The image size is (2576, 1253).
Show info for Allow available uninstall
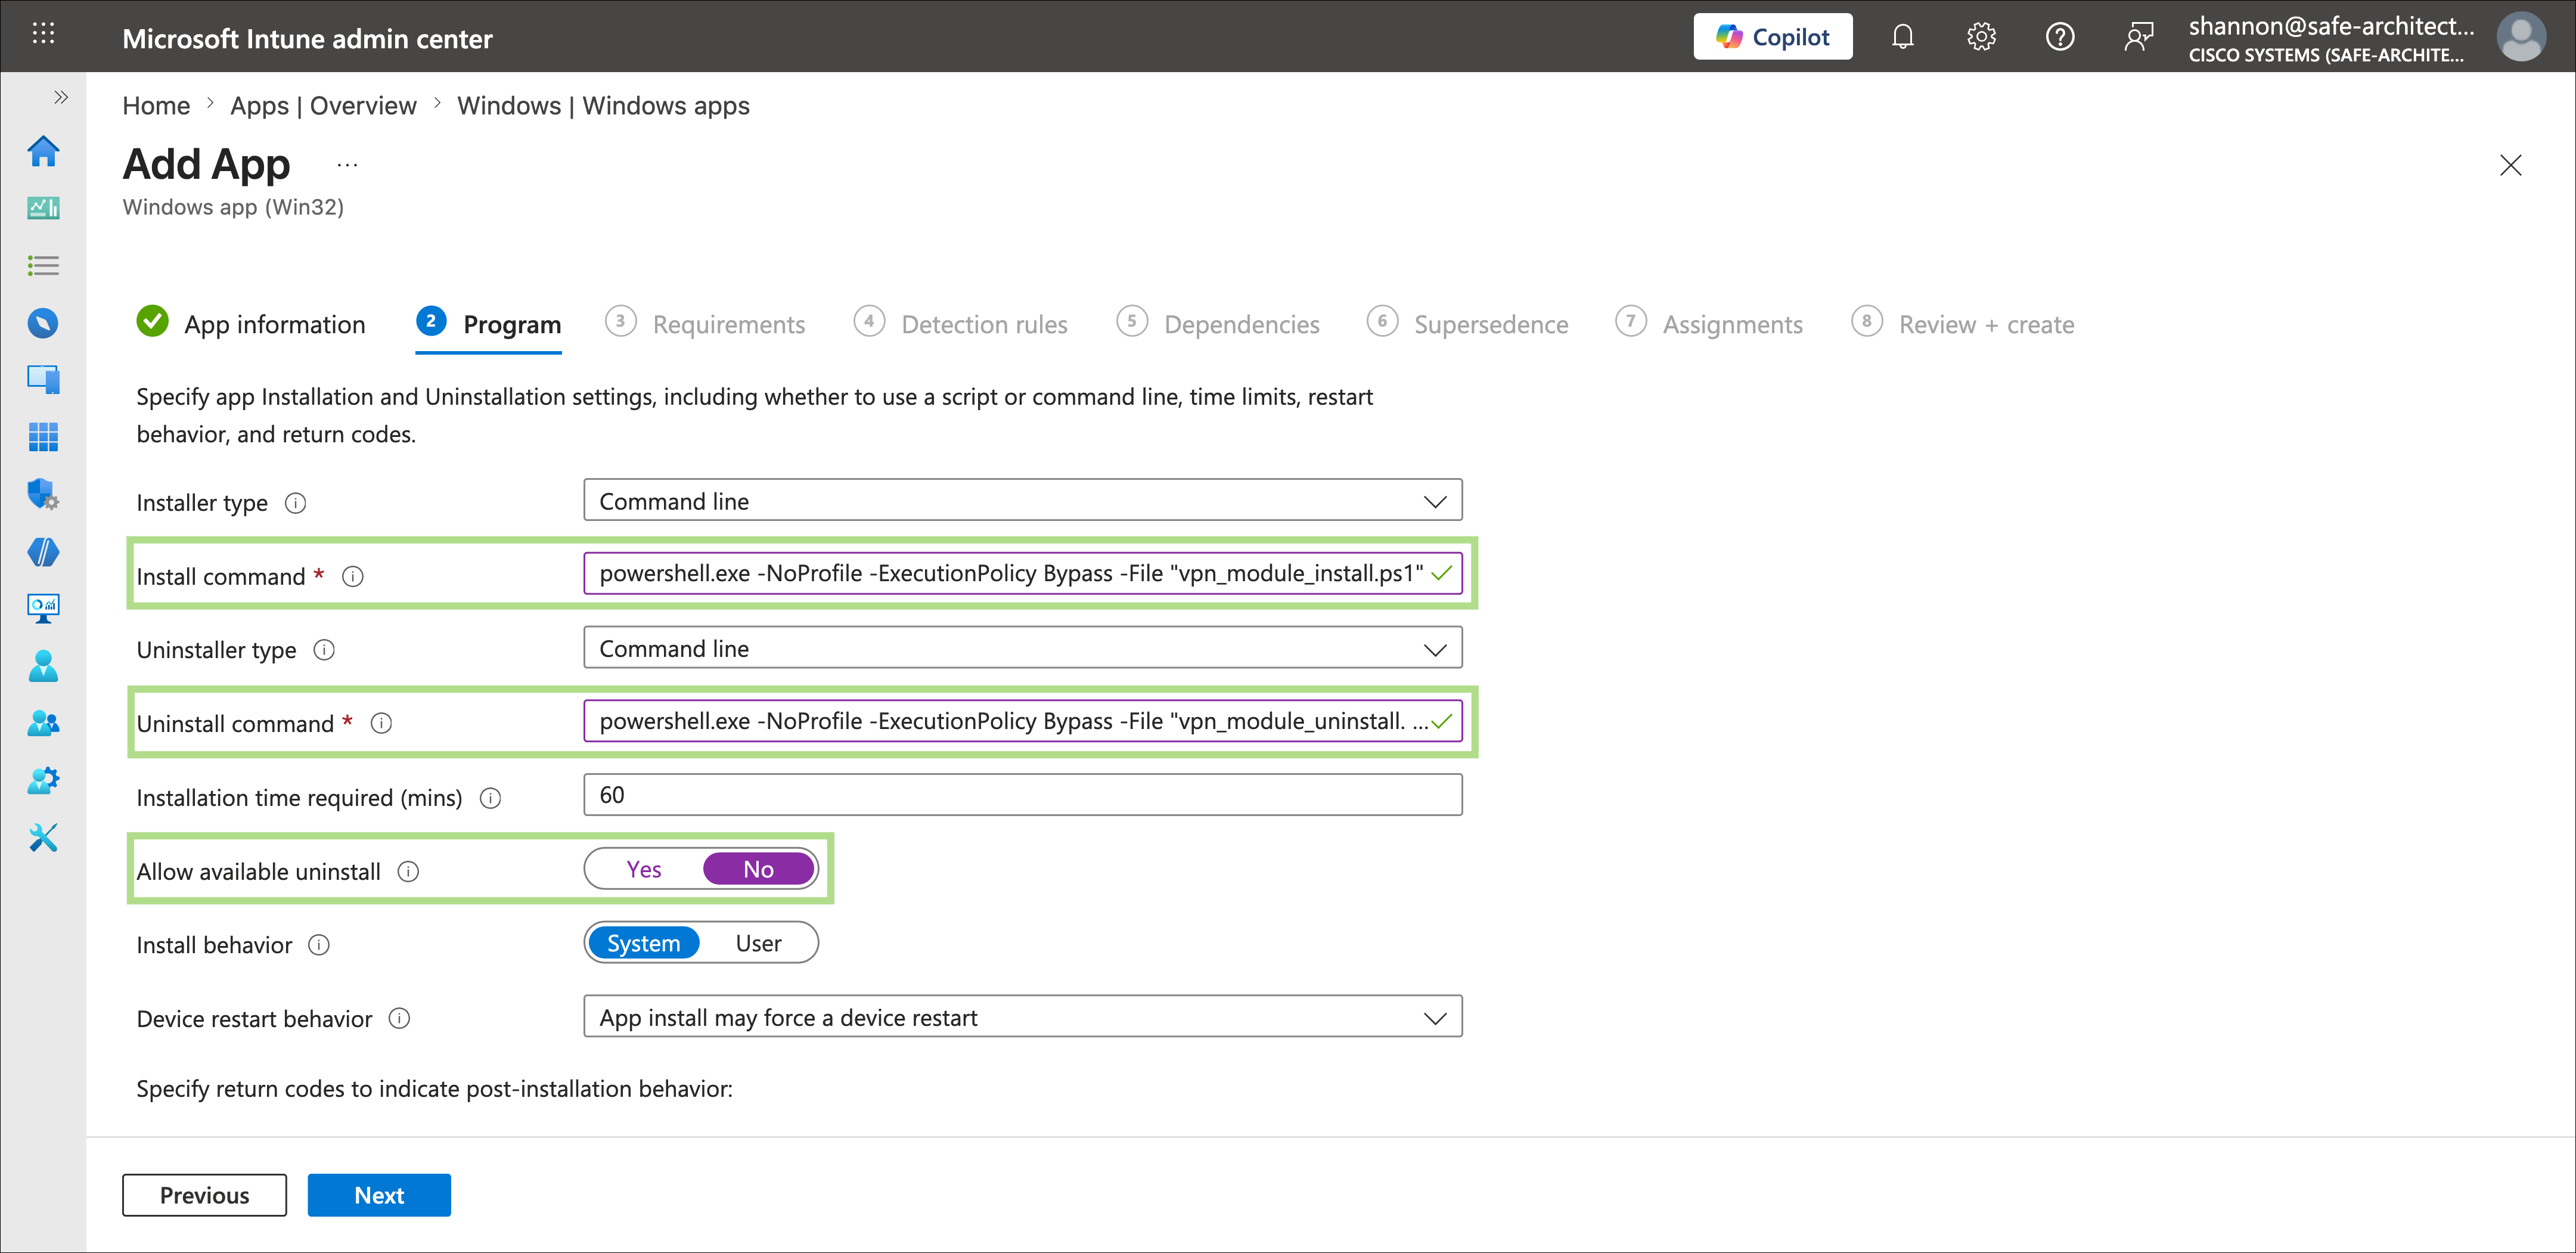click(x=408, y=872)
